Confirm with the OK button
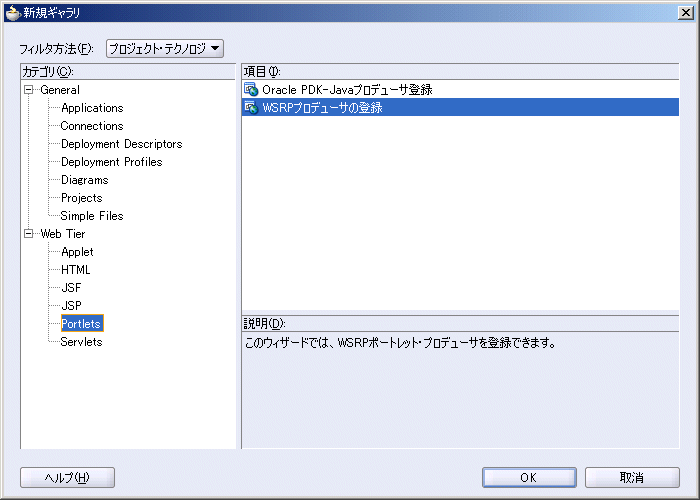 [529, 478]
